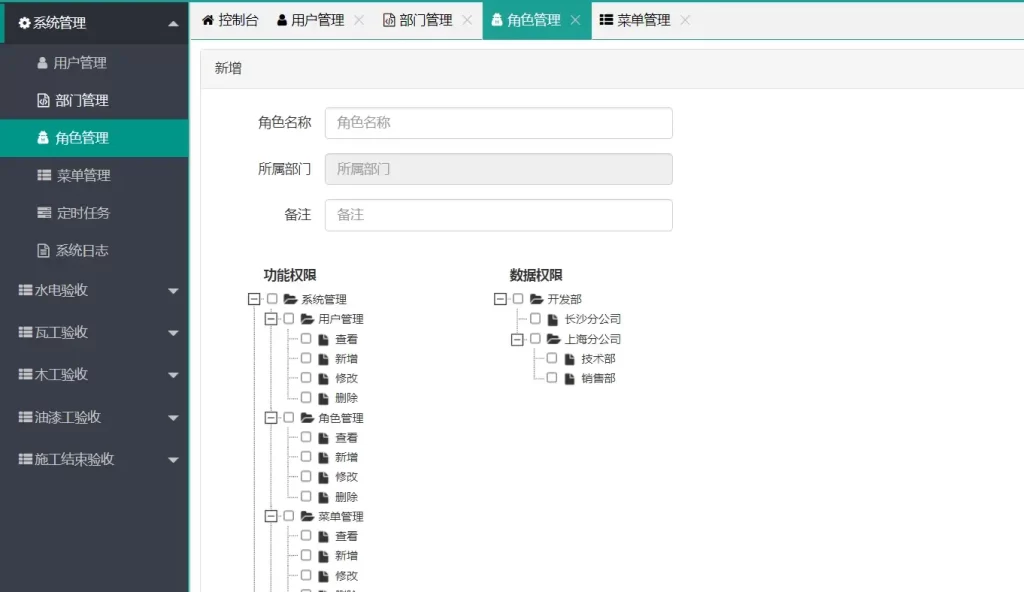Click the 角色名称 input field
The image size is (1024, 592).
tap(498, 123)
